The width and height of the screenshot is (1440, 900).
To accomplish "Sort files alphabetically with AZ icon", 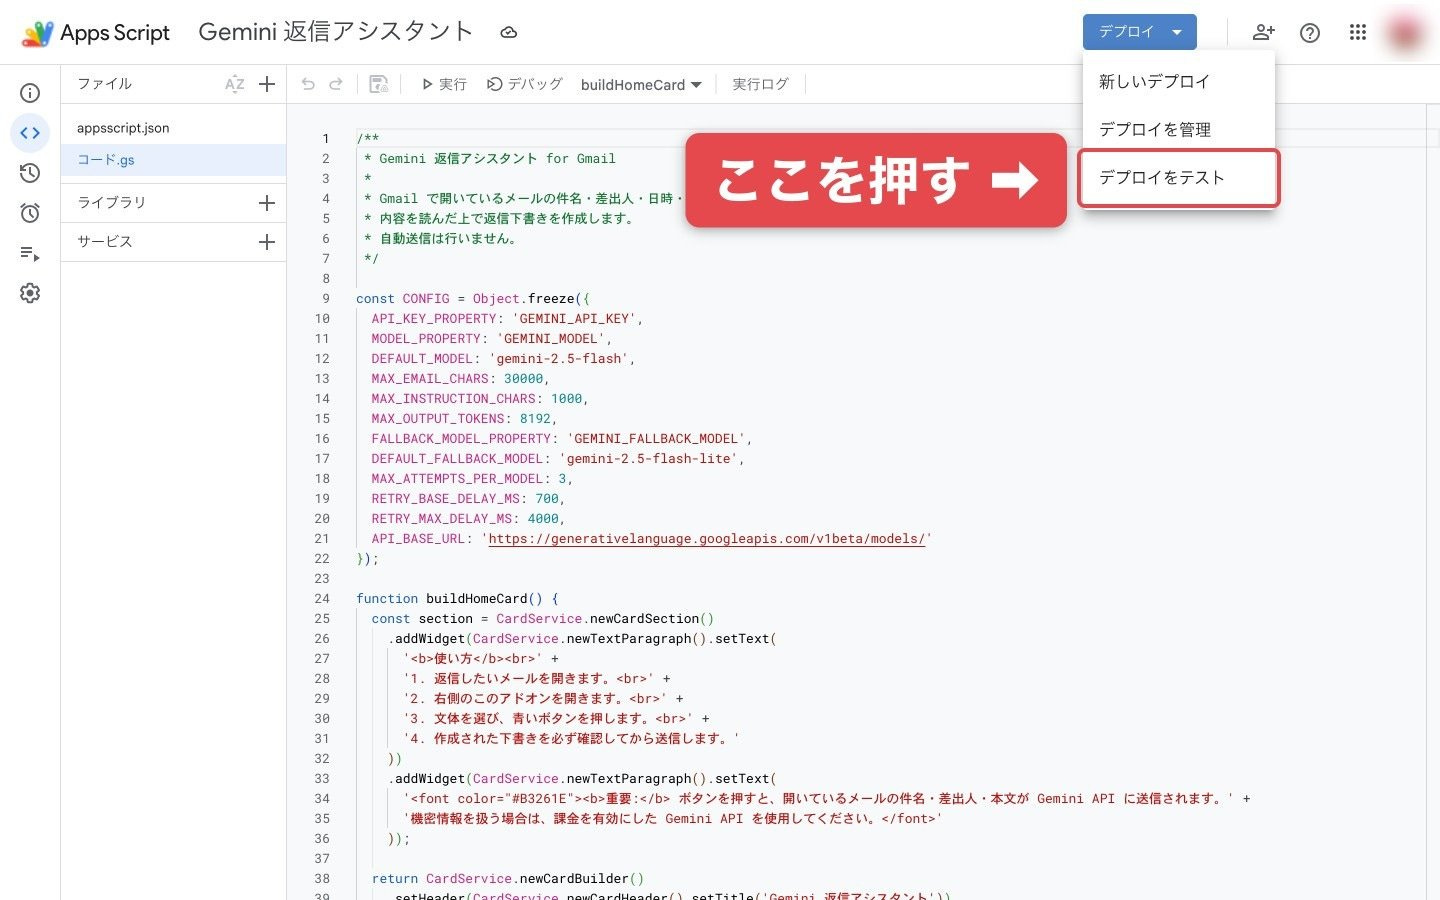I will pos(235,84).
